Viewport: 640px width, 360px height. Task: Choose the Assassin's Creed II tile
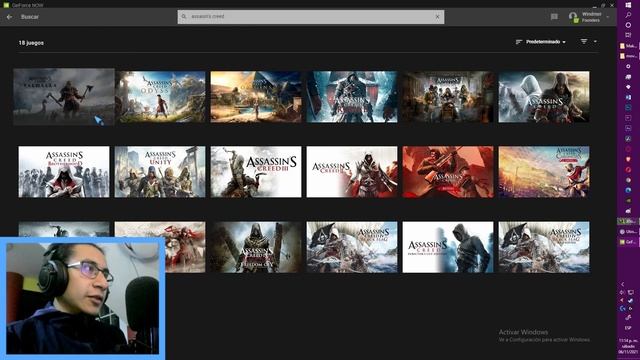(x=352, y=172)
